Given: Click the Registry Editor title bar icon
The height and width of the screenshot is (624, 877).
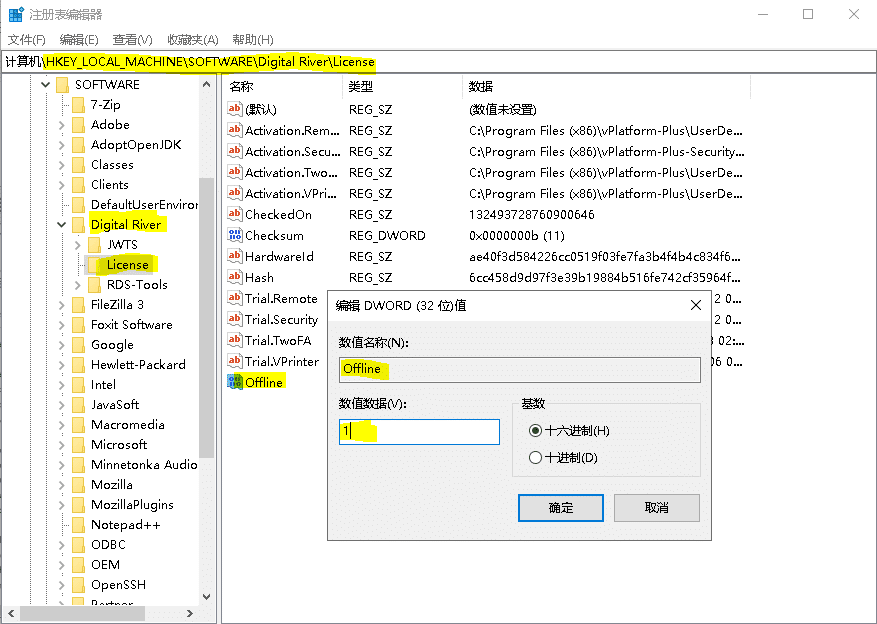Looking at the screenshot, I should [16, 14].
